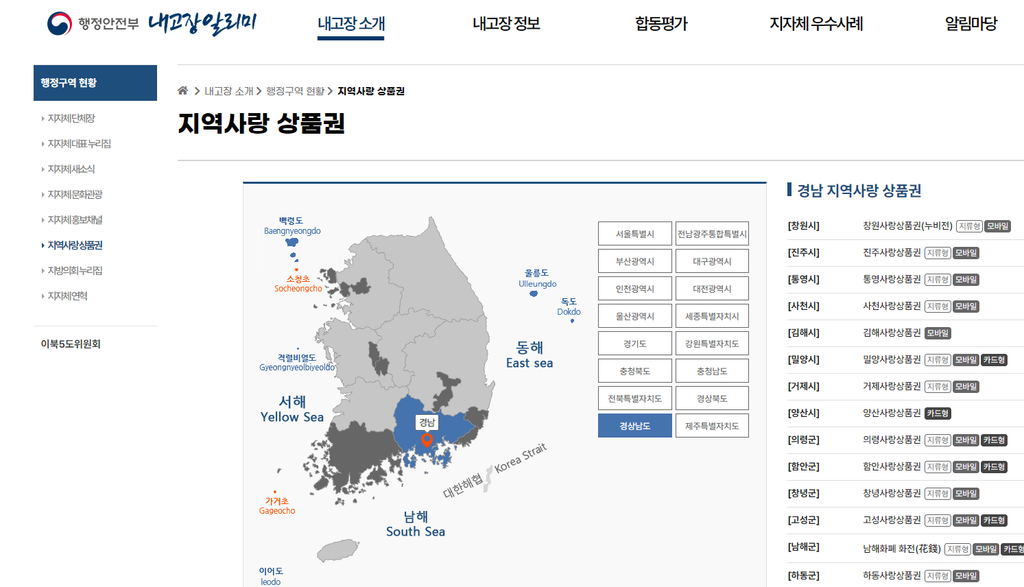Click 행정구역 현황 breadcrumb link
Image resolution: width=1024 pixels, height=587 pixels.
(x=295, y=91)
